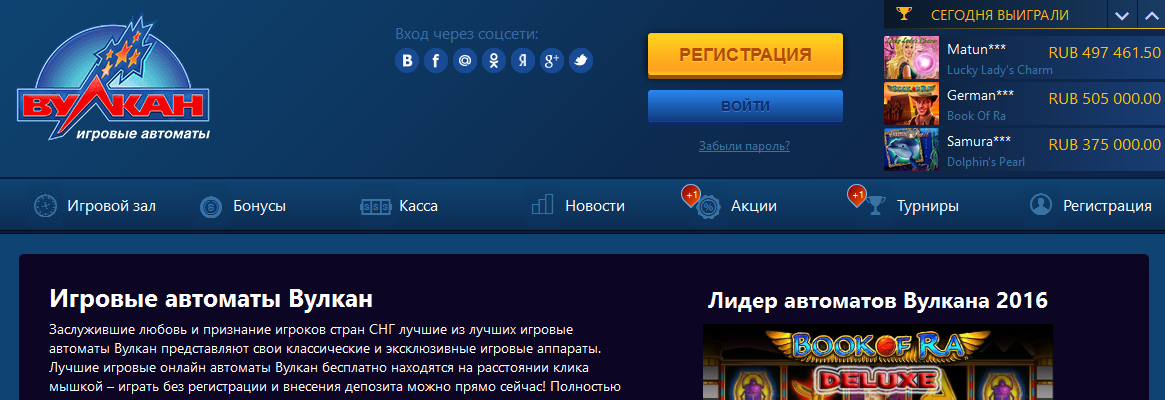
Task: Click amount RUB 505 000.00
Action: coord(1104,98)
